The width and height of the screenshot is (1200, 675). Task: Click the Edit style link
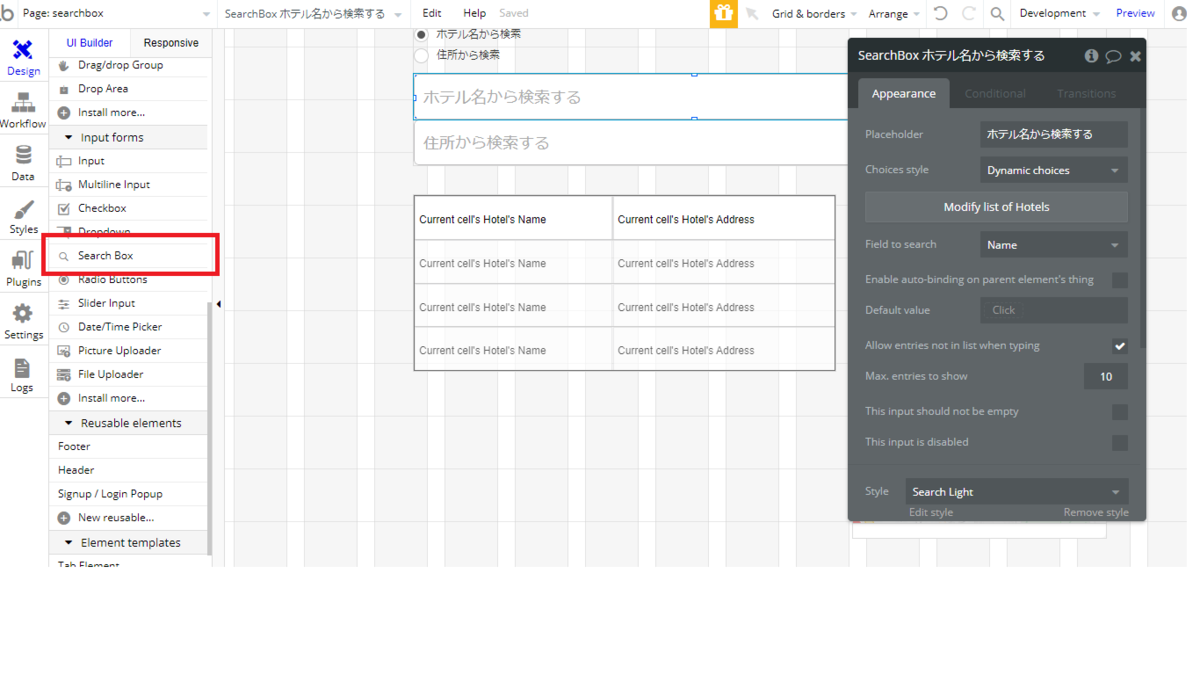pos(931,513)
